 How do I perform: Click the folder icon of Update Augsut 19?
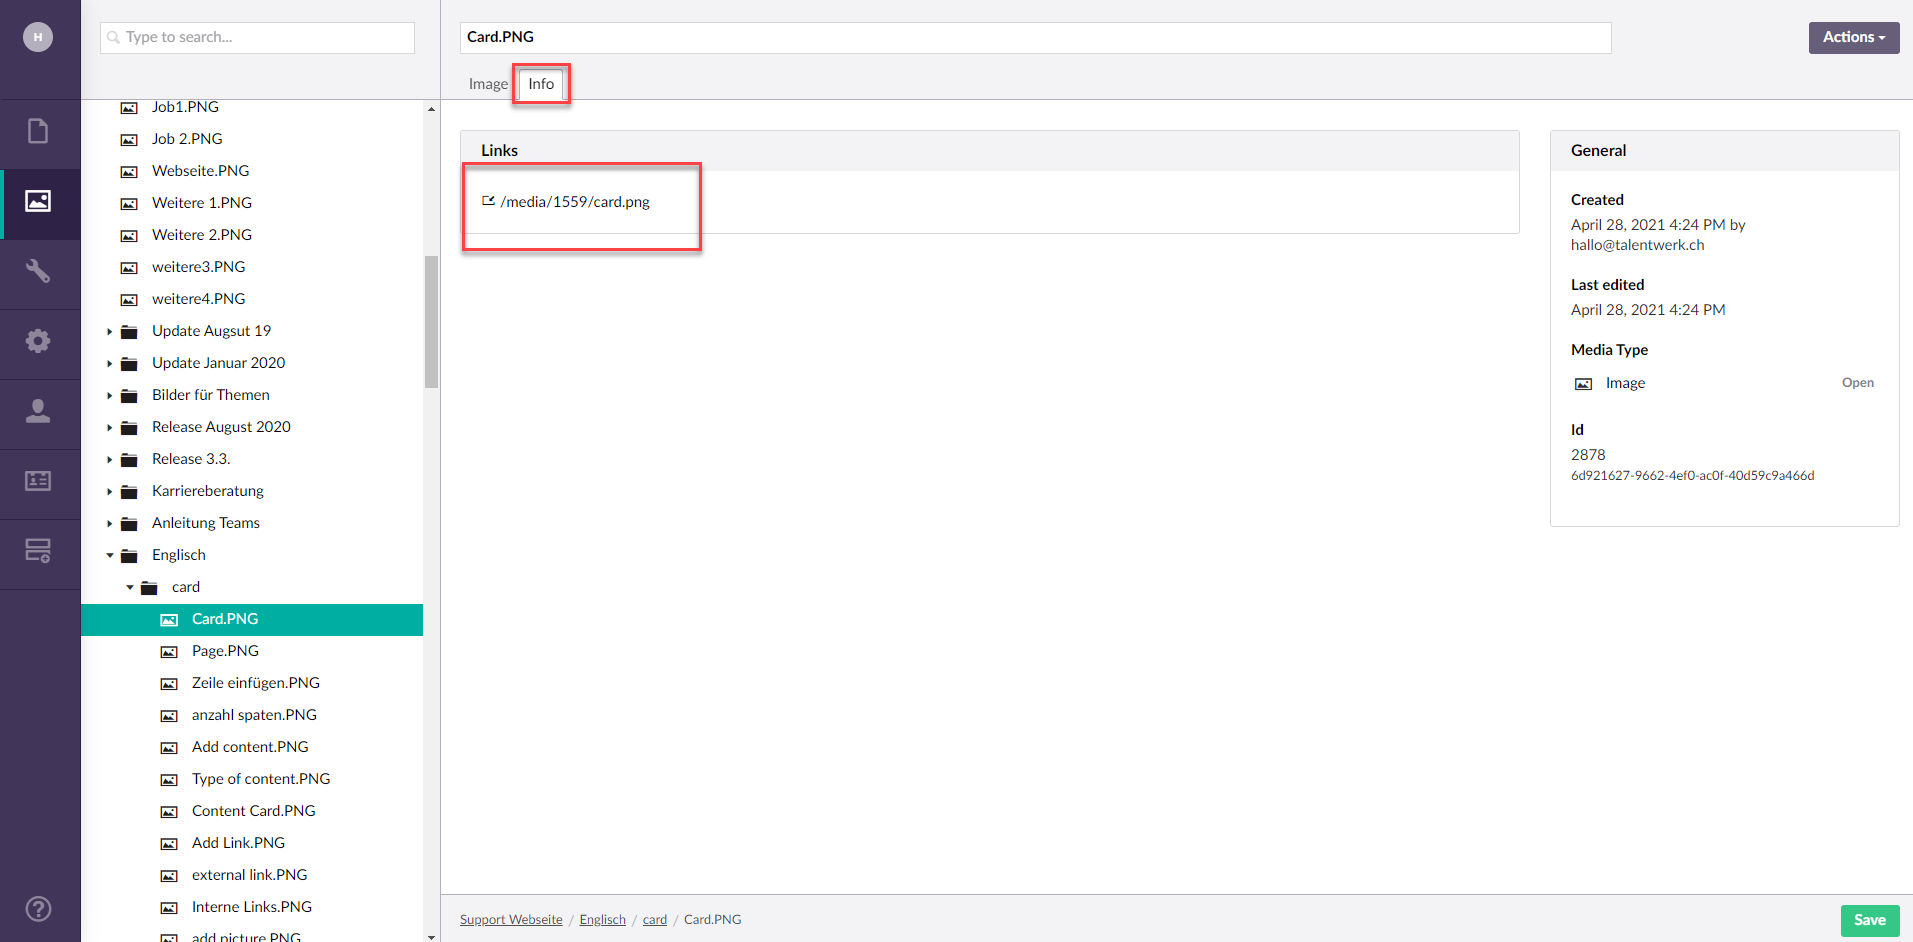[x=129, y=332]
